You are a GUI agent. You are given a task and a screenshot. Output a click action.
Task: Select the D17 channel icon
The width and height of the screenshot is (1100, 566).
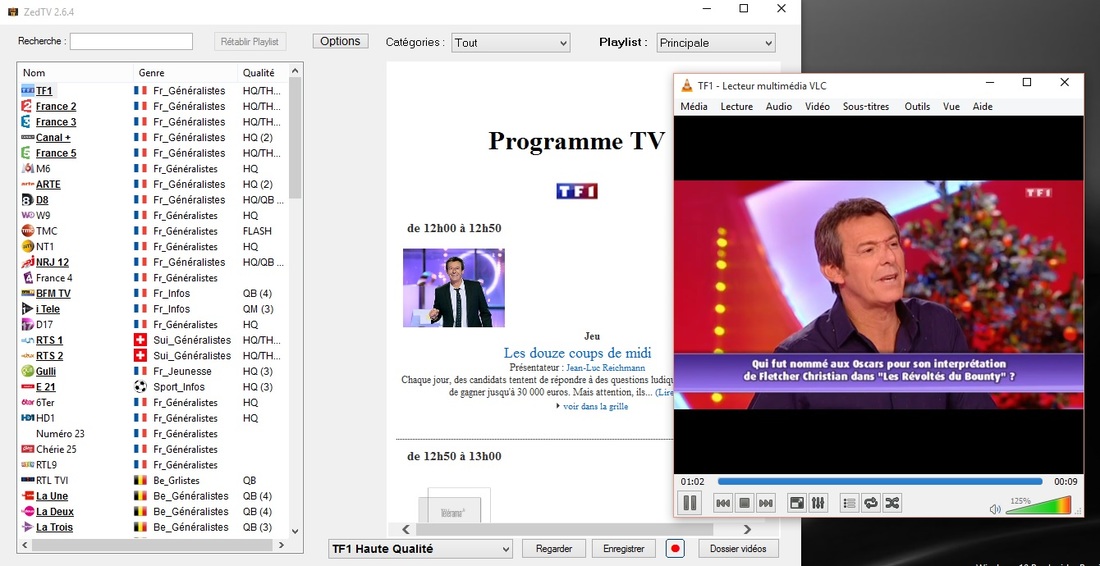27,324
